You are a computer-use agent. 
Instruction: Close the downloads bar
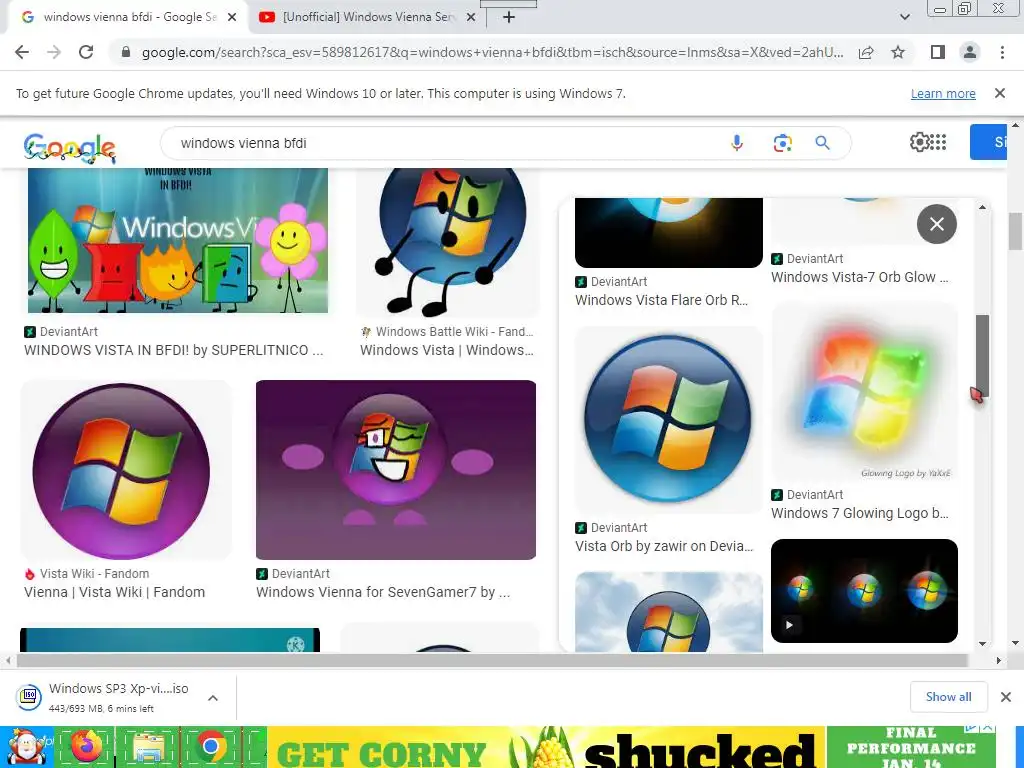point(1006,697)
